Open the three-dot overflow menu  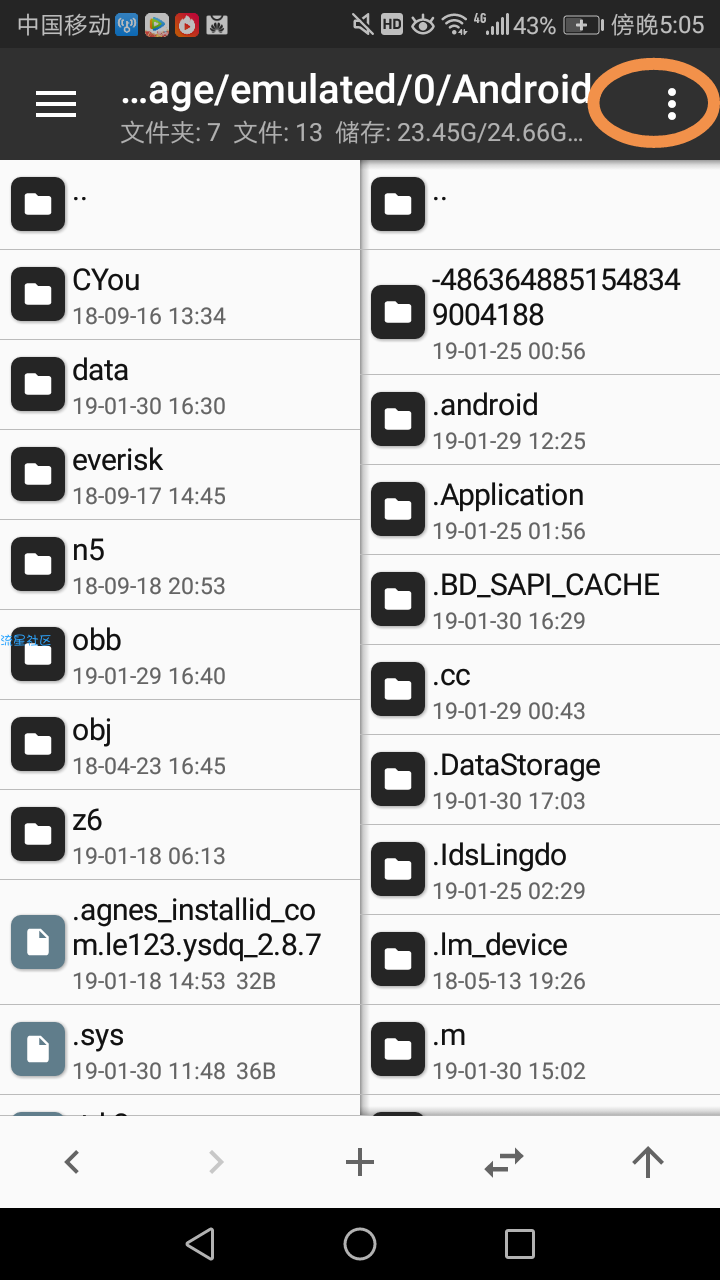pyautogui.click(x=672, y=104)
